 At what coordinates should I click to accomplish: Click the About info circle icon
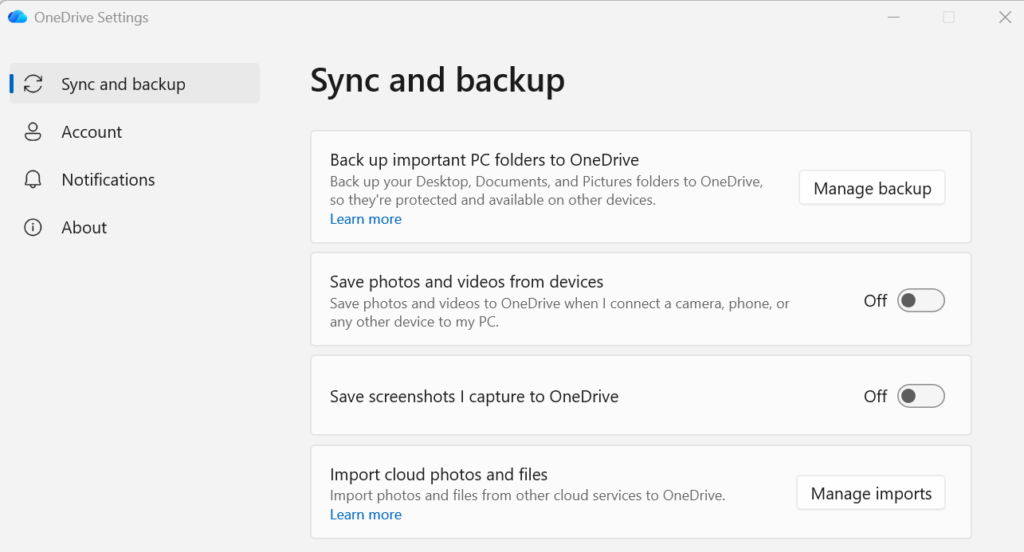pyautogui.click(x=33, y=227)
